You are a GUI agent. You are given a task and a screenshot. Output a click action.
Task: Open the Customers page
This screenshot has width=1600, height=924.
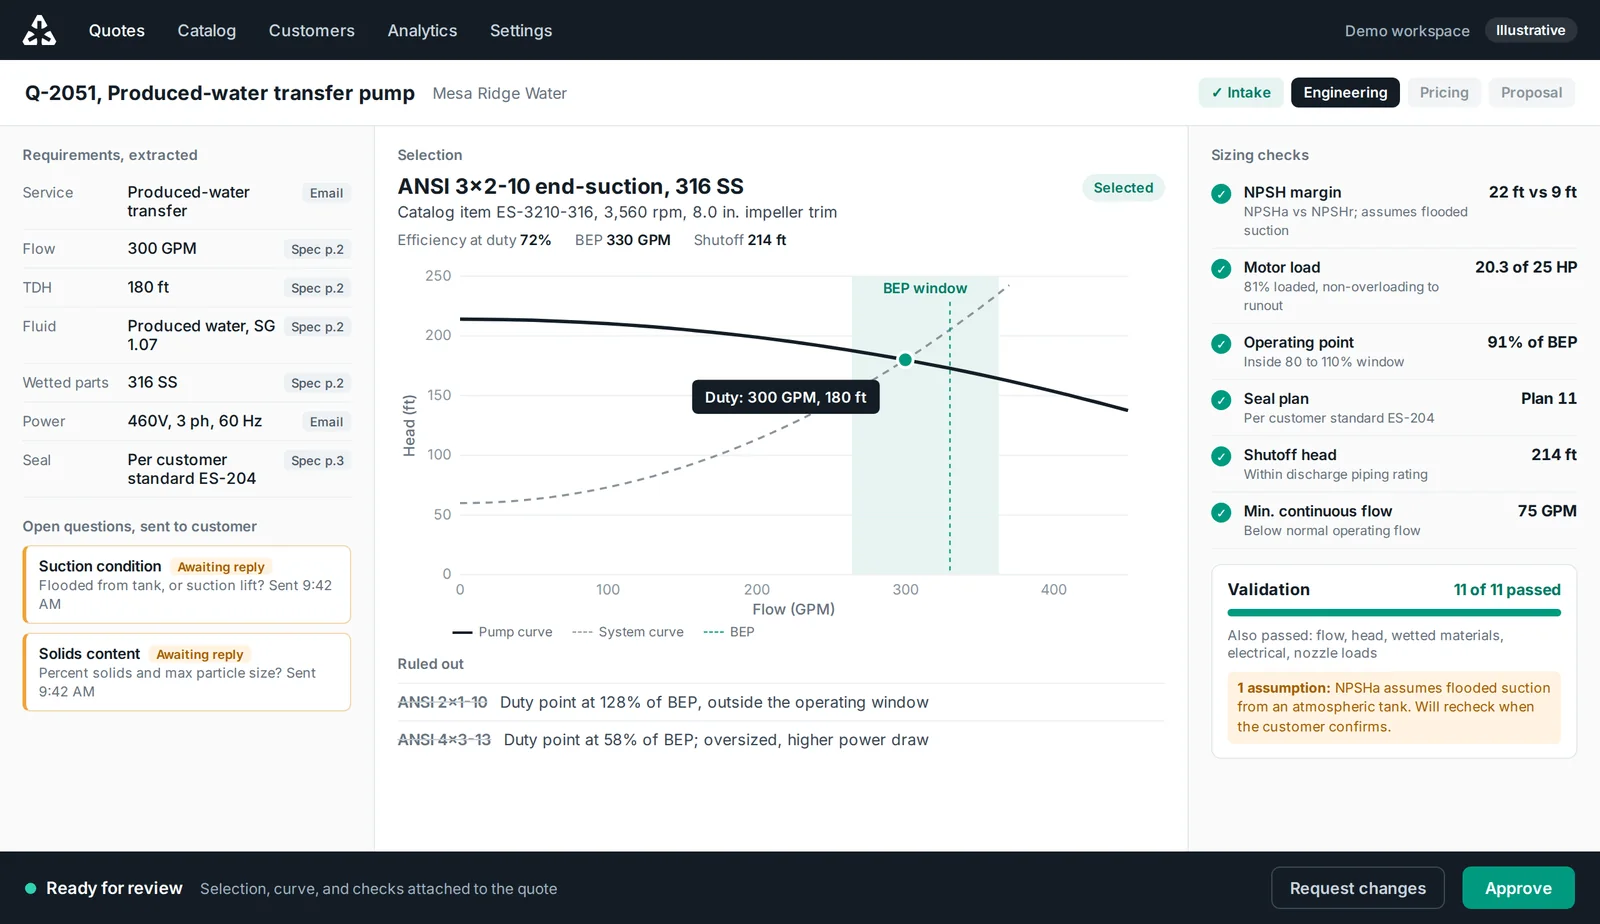(x=312, y=30)
